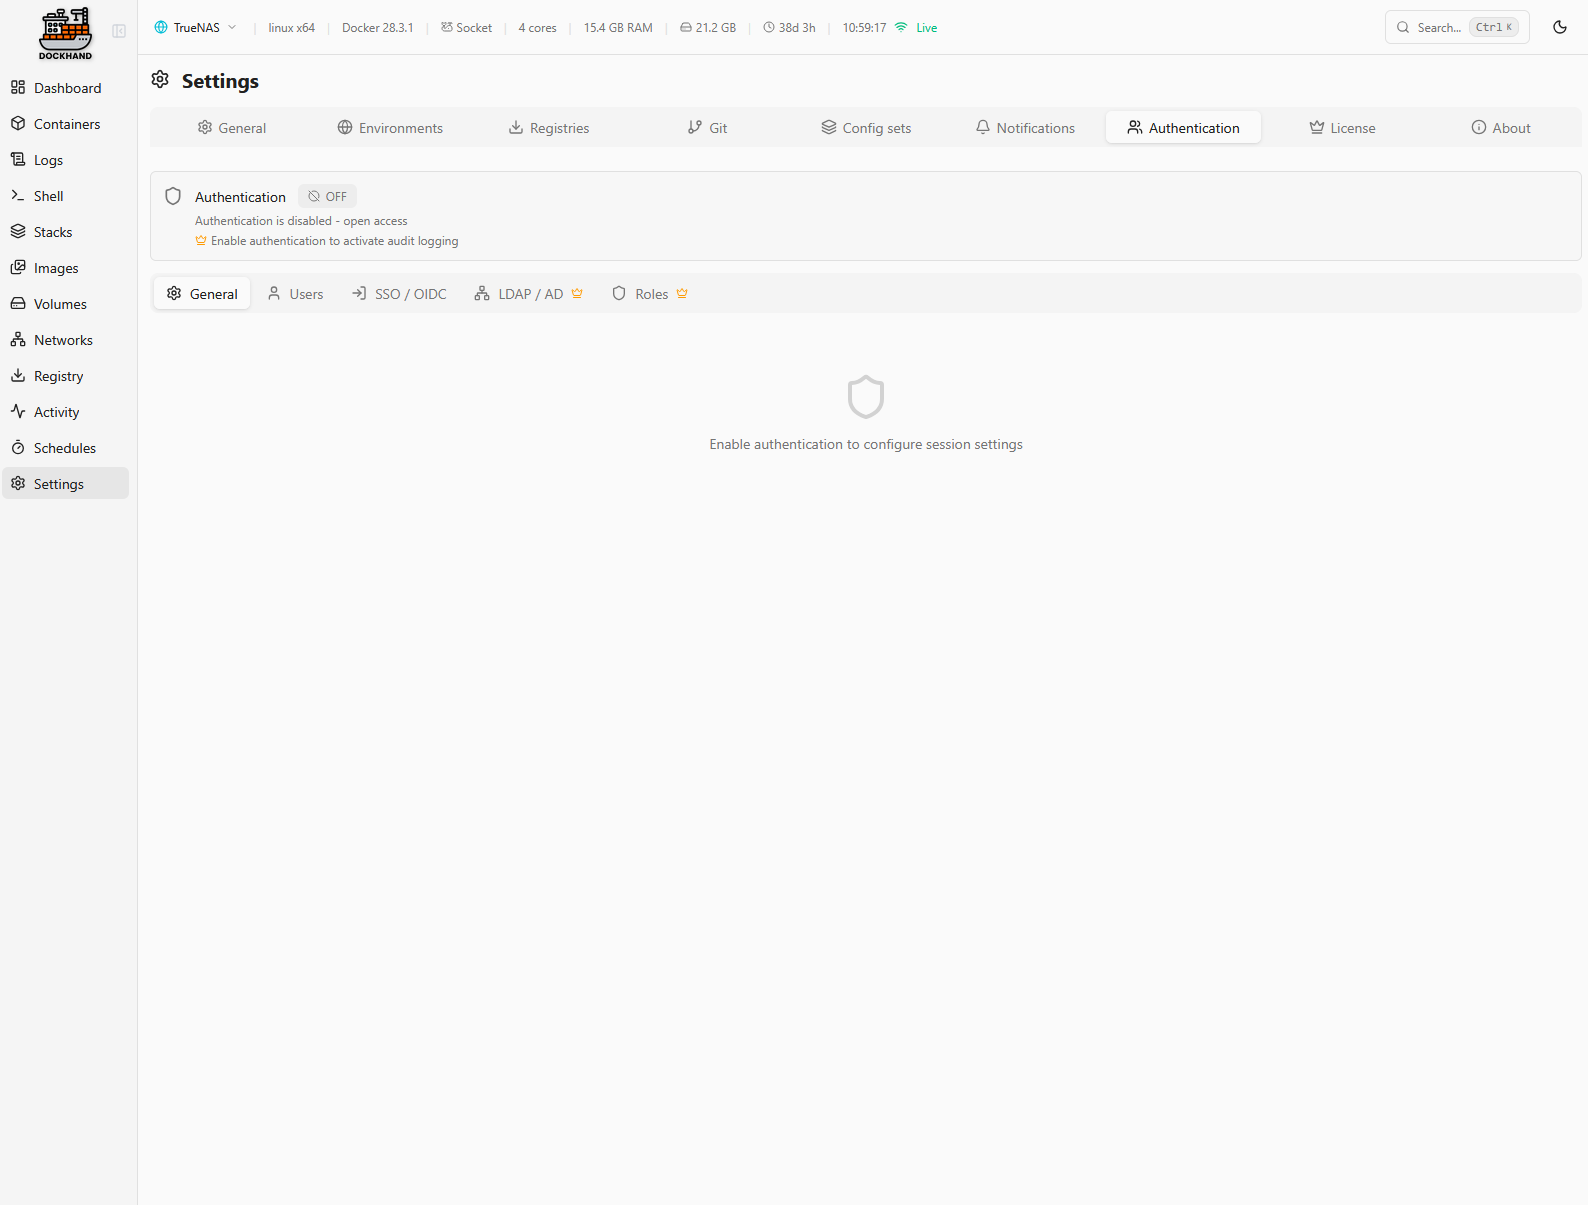The height and width of the screenshot is (1205, 1588).
Task: Go to the License settings tab
Action: [1342, 128]
